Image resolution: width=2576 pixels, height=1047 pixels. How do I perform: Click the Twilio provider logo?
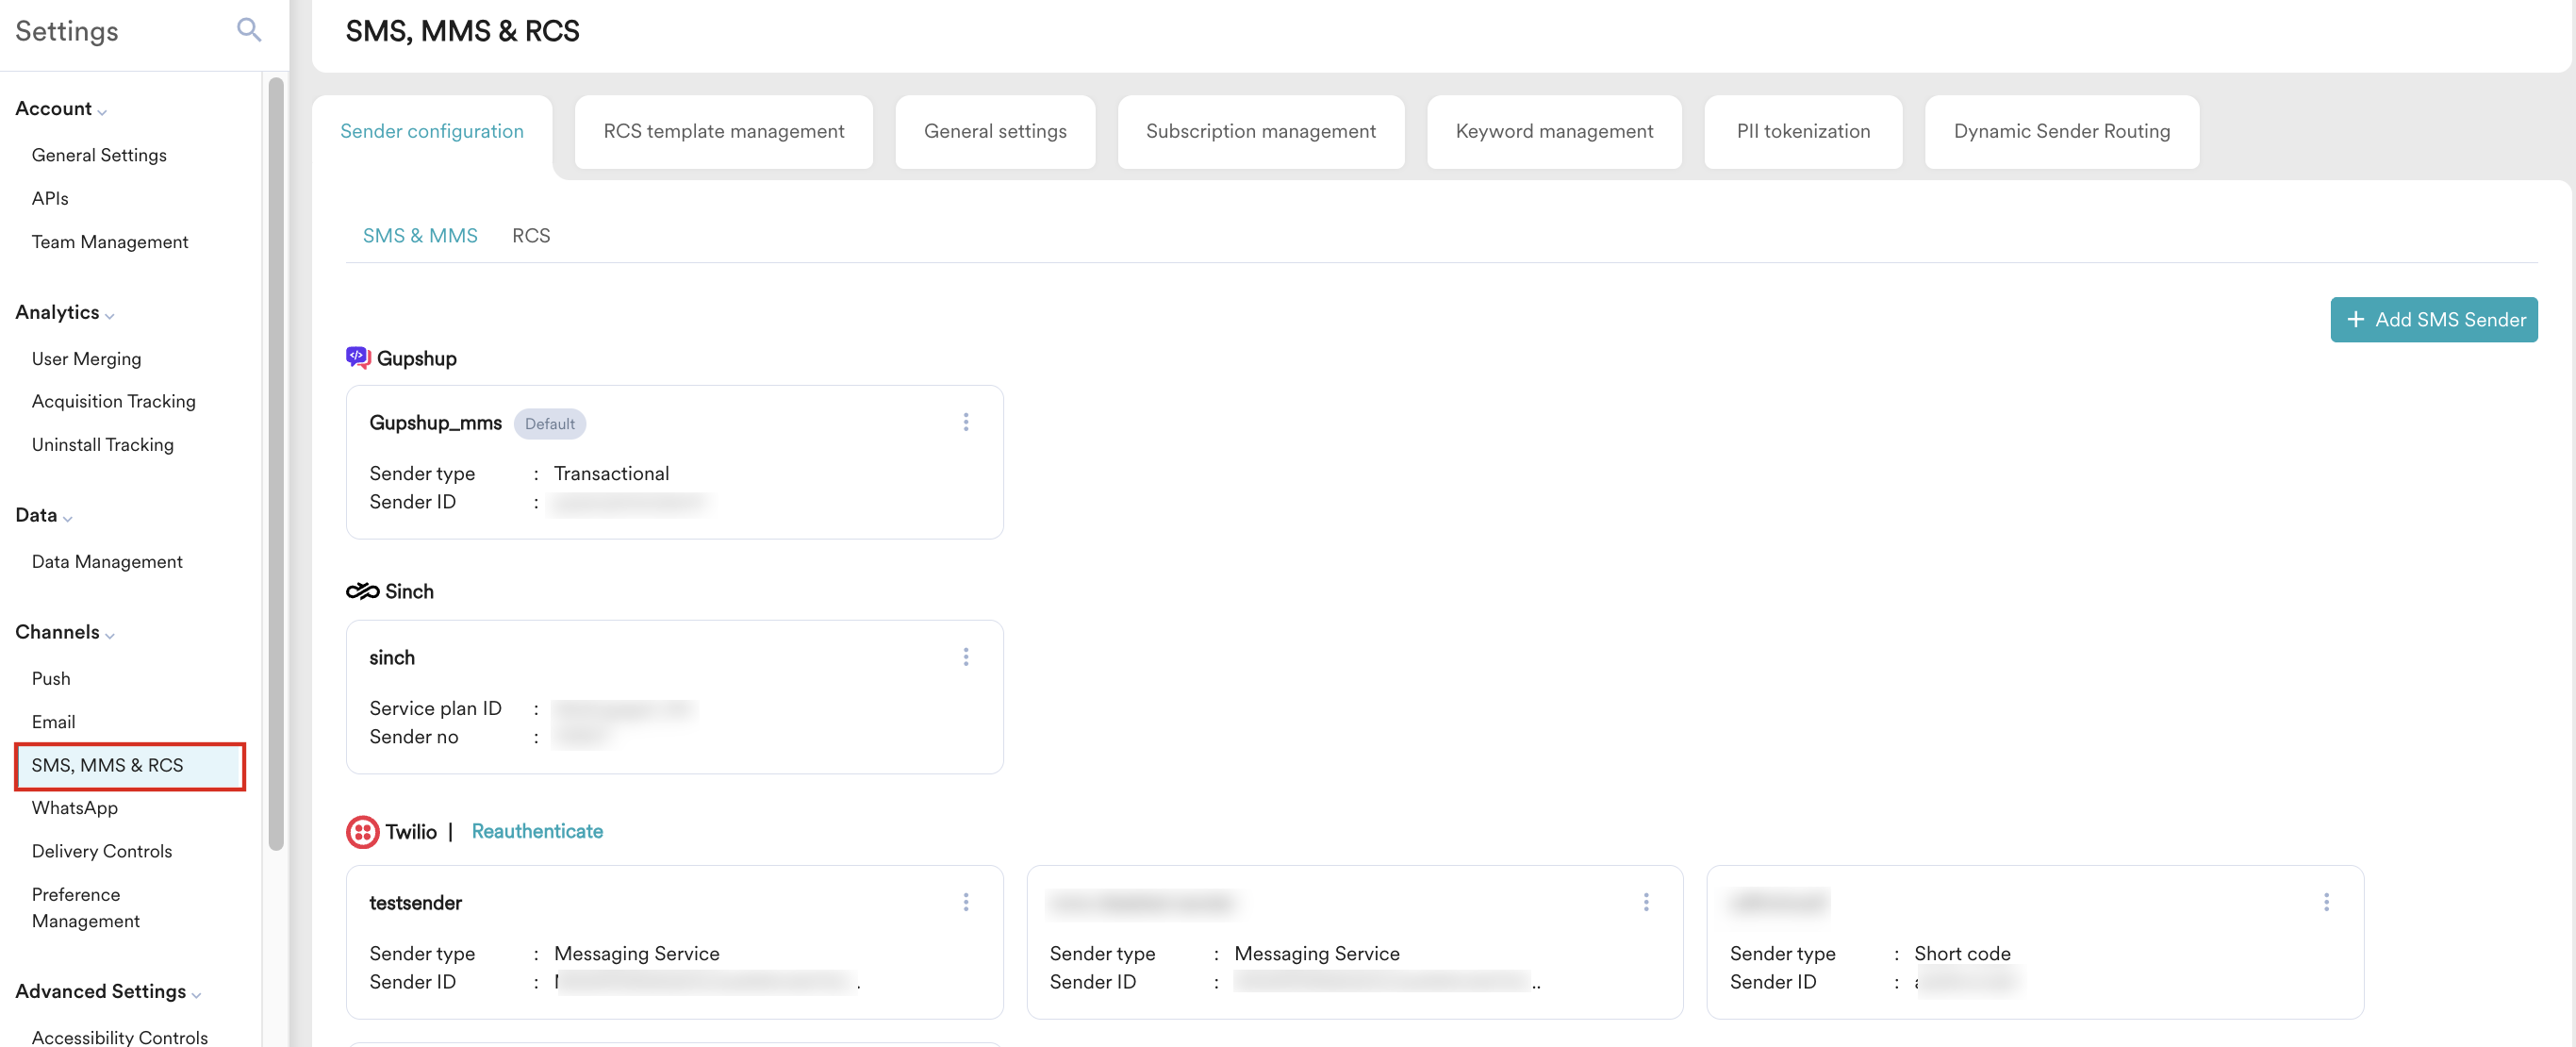(362, 831)
